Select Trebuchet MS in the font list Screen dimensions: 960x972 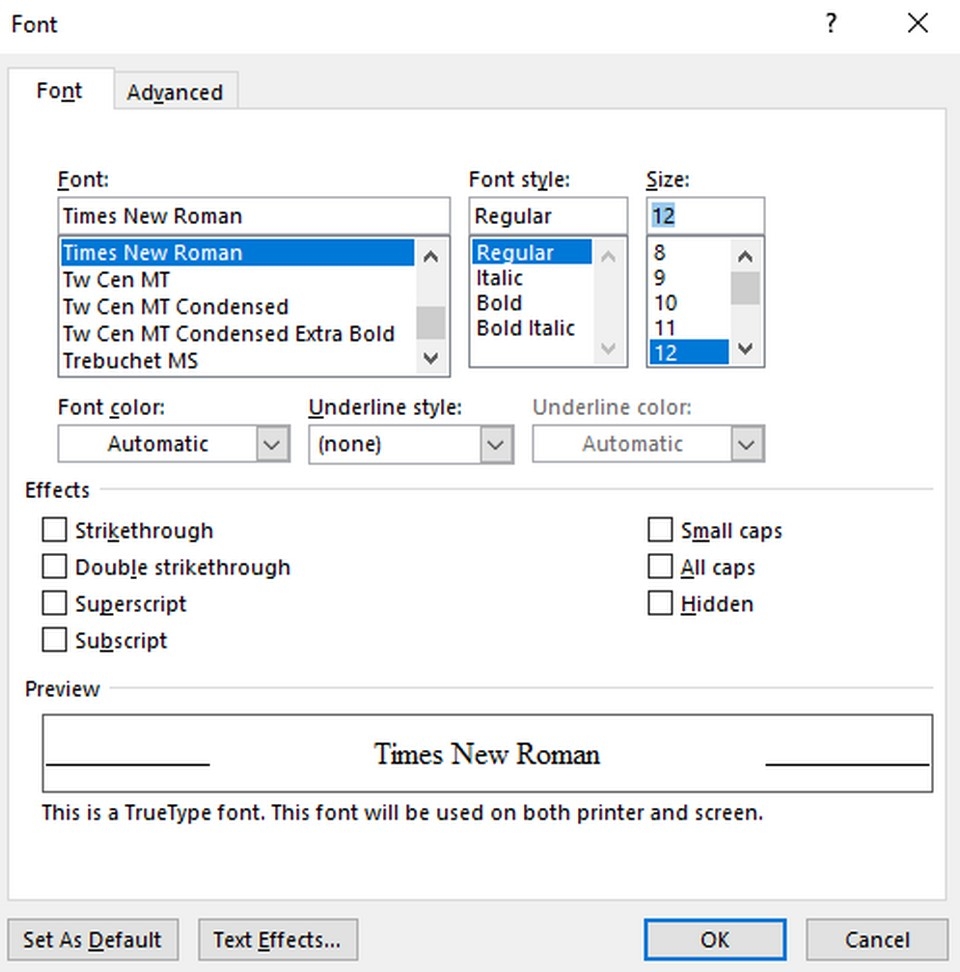(x=130, y=361)
